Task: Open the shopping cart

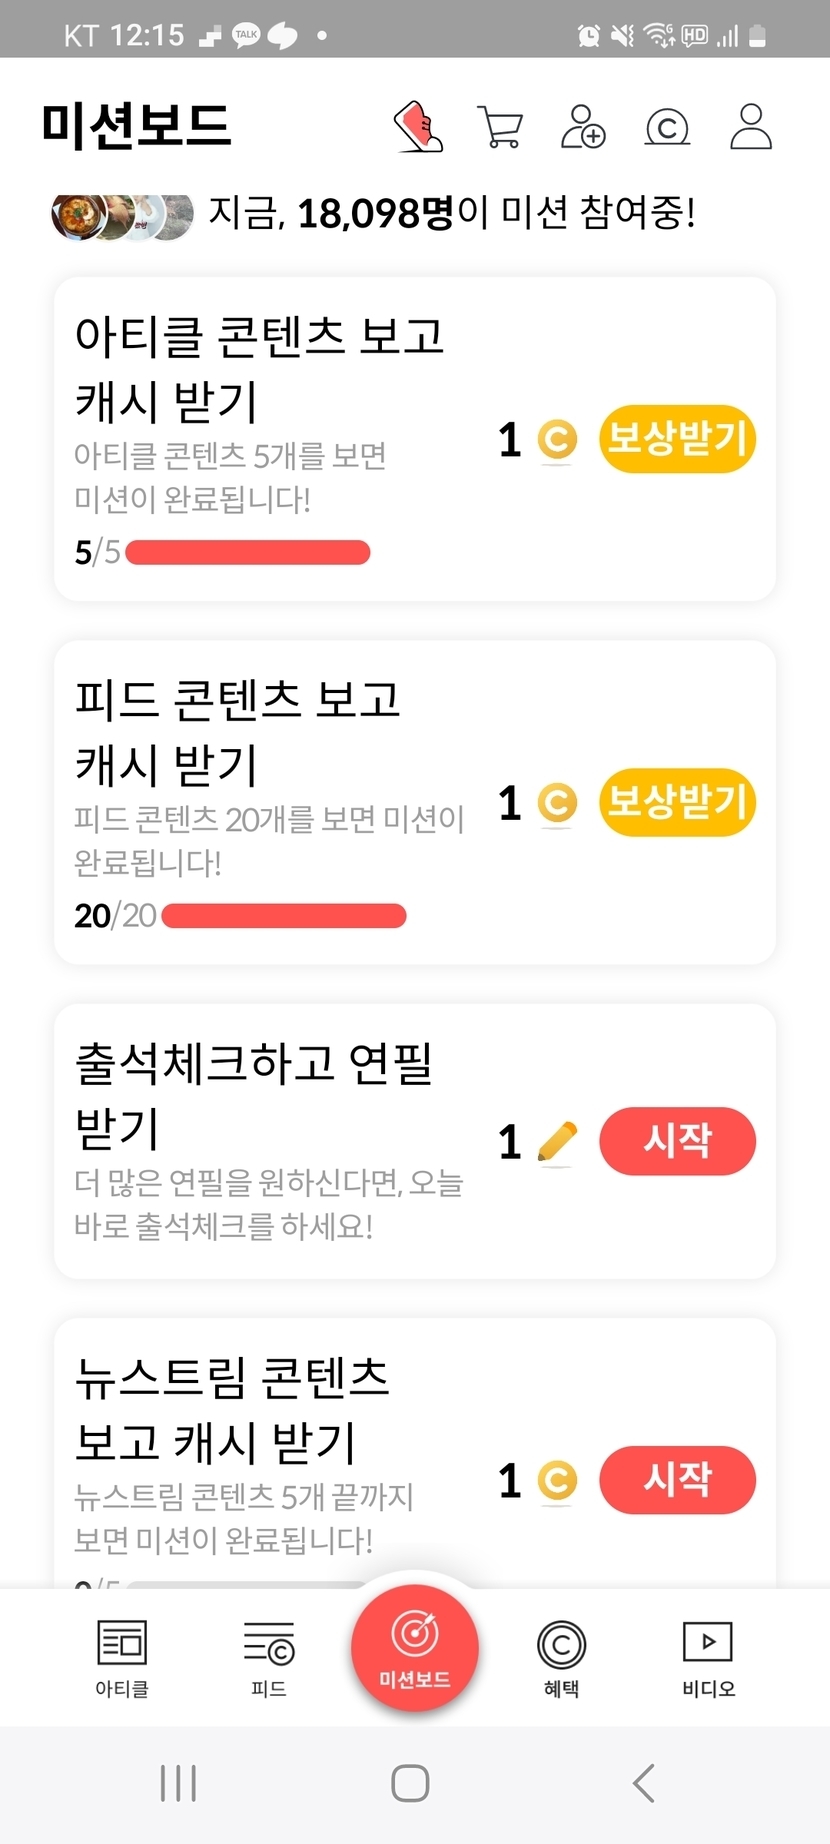Action: click(500, 127)
